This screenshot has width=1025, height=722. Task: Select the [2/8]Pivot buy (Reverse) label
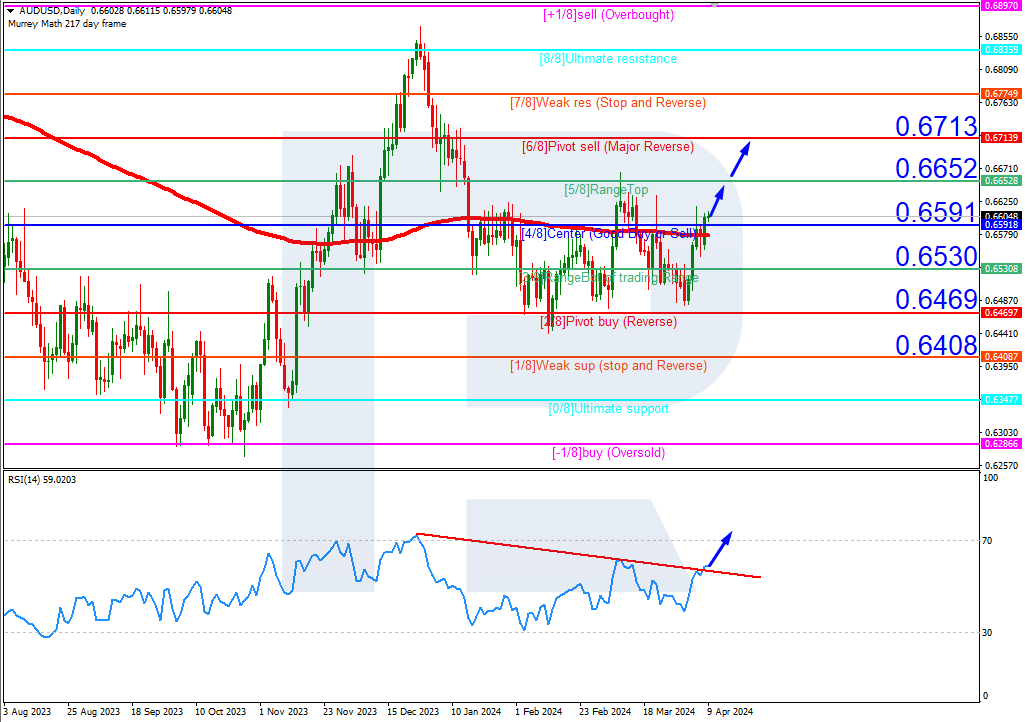[x=608, y=322]
